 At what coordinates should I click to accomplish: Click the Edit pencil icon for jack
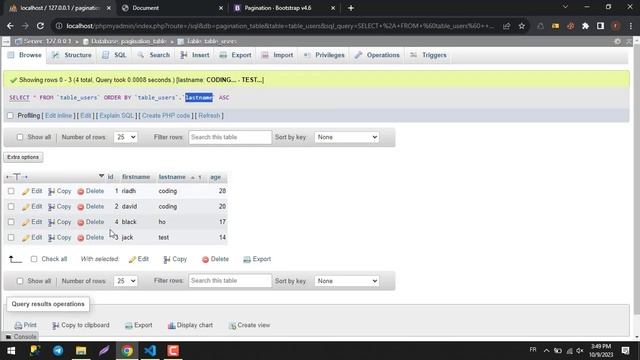(x=25, y=238)
